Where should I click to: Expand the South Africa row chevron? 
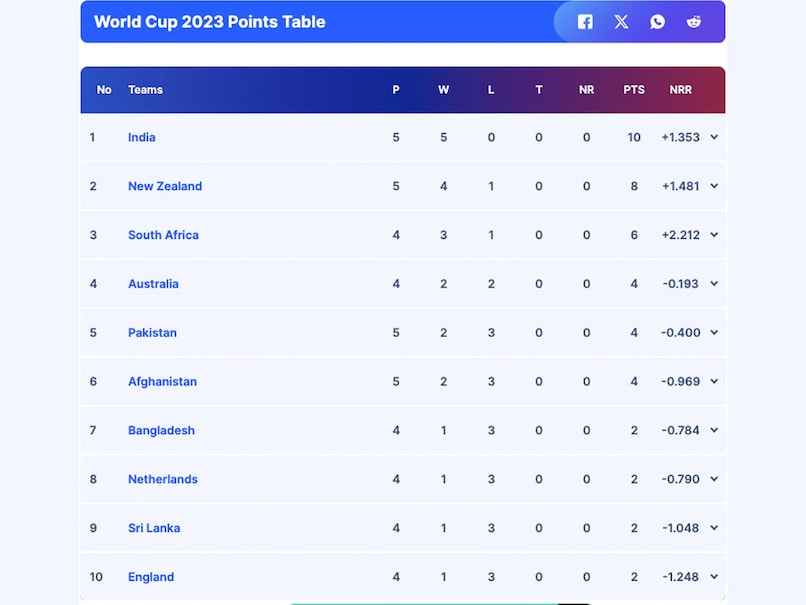pyautogui.click(x=714, y=235)
